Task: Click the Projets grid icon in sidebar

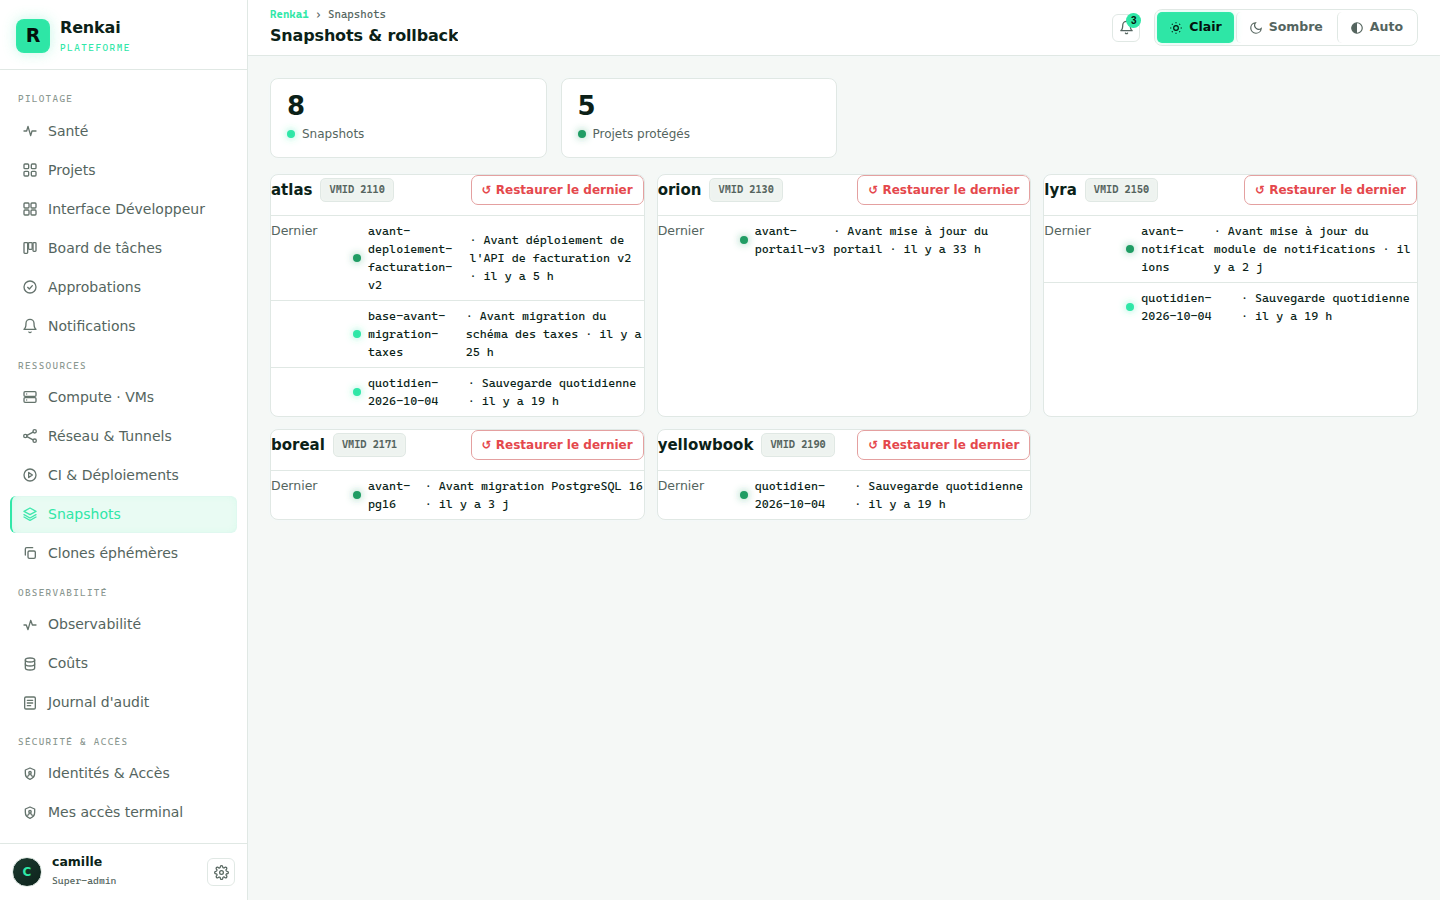Action: click(30, 170)
